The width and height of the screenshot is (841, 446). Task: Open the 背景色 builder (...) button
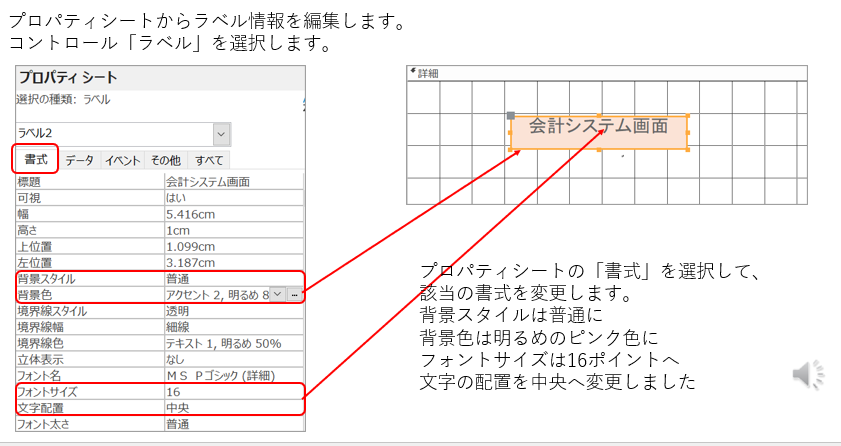(x=294, y=295)
